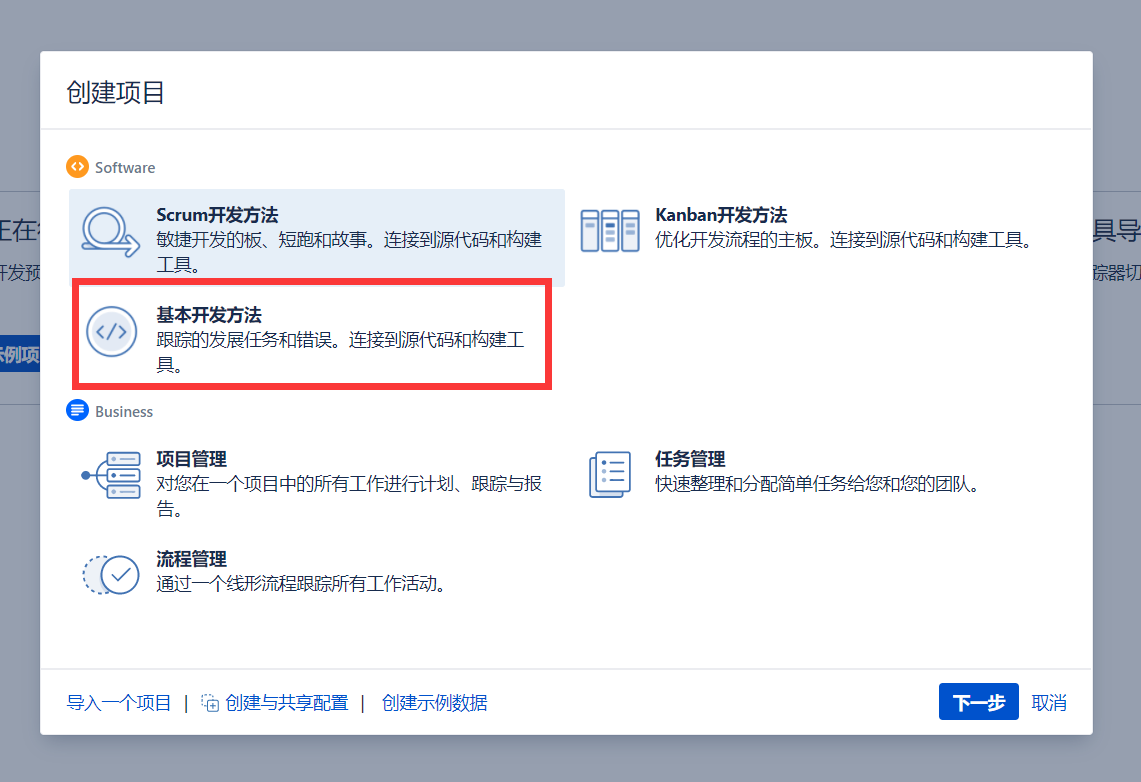This screenshot has width=1141, height=782.
Task: Click the copy icon beside 创建与共享配置
Action: coord(210,703)
